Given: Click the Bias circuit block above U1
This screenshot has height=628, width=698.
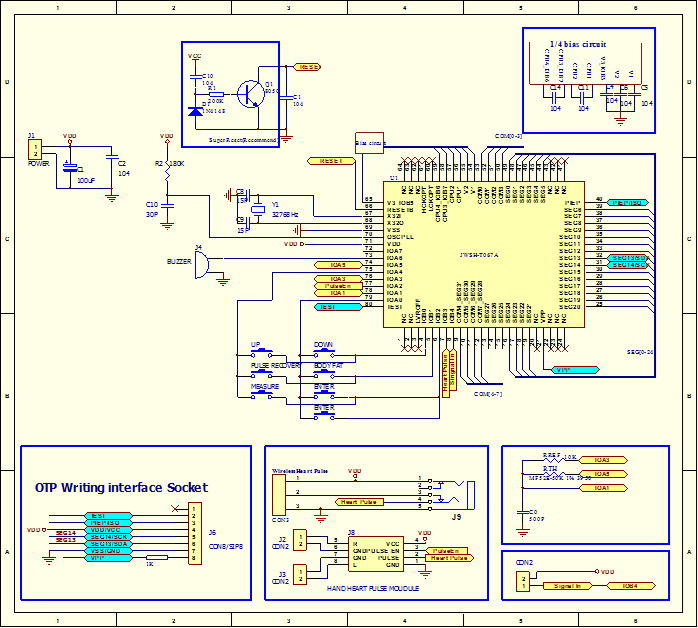Looking at the screenshot, I should pyautogui.click(x=369, y=143).
